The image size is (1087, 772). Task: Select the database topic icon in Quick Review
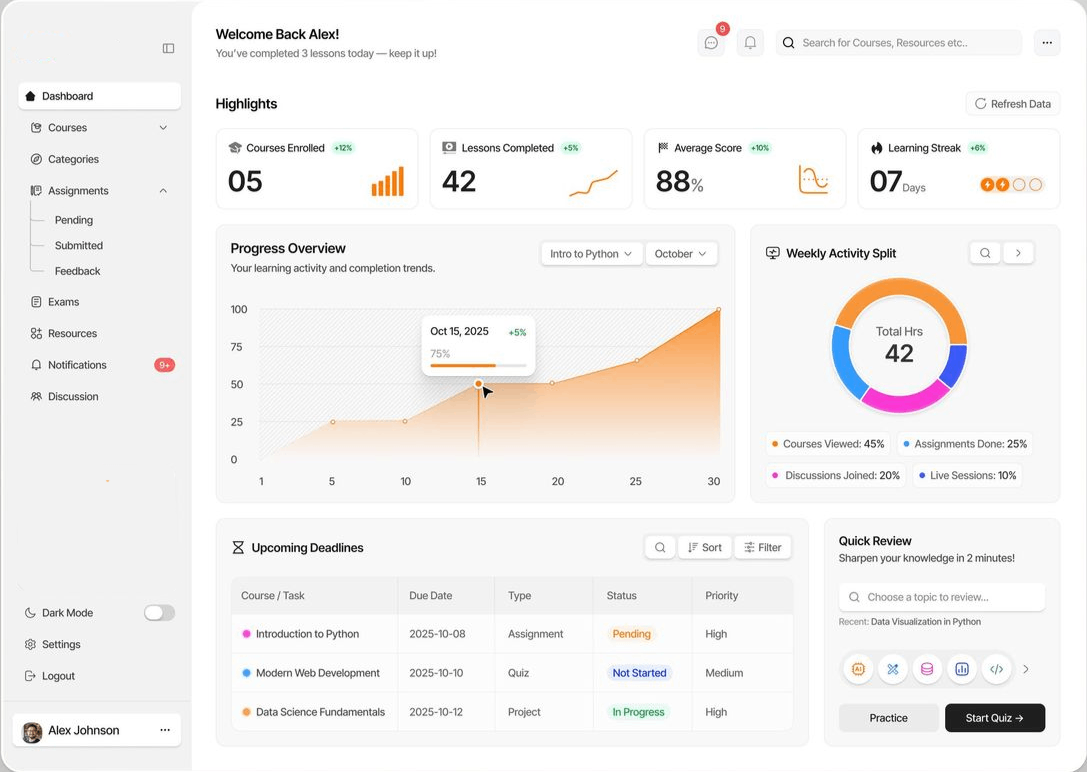(x=927, y=669)
